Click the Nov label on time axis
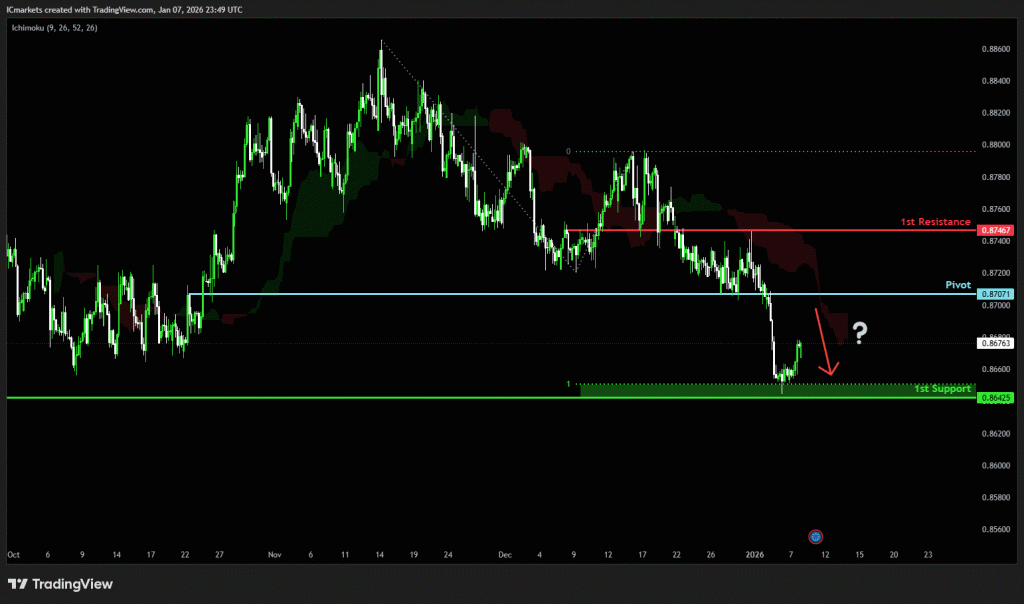This screenshot has width=1024, height=604. pyautogui.click(x=275, y=553)
